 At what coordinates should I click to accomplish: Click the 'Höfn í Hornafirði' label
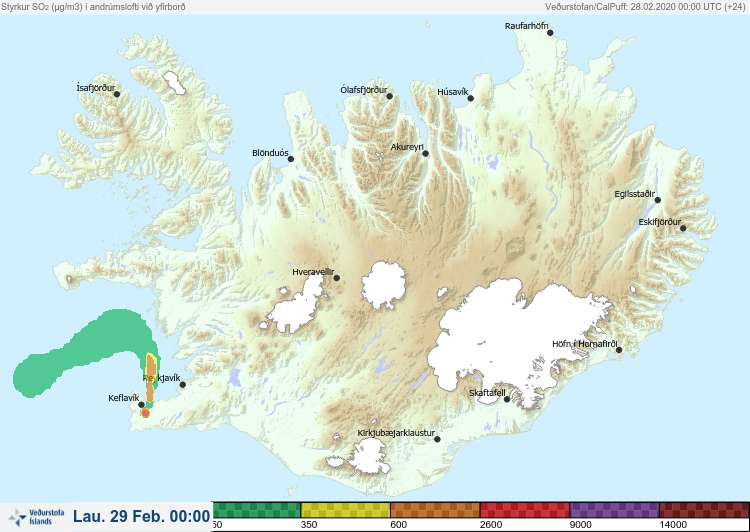(585, 344)
